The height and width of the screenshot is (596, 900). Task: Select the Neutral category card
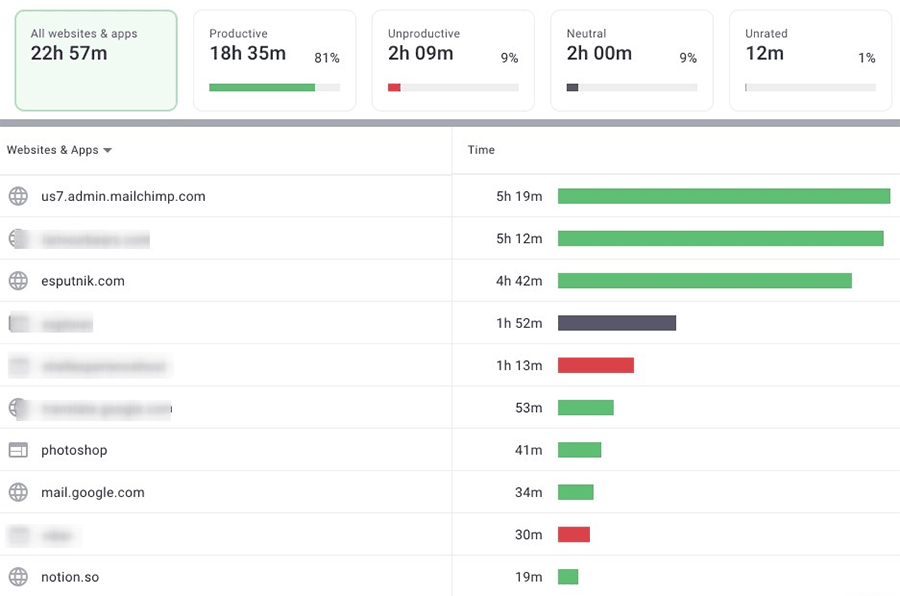pyautogui.click(x=631, y=60)
